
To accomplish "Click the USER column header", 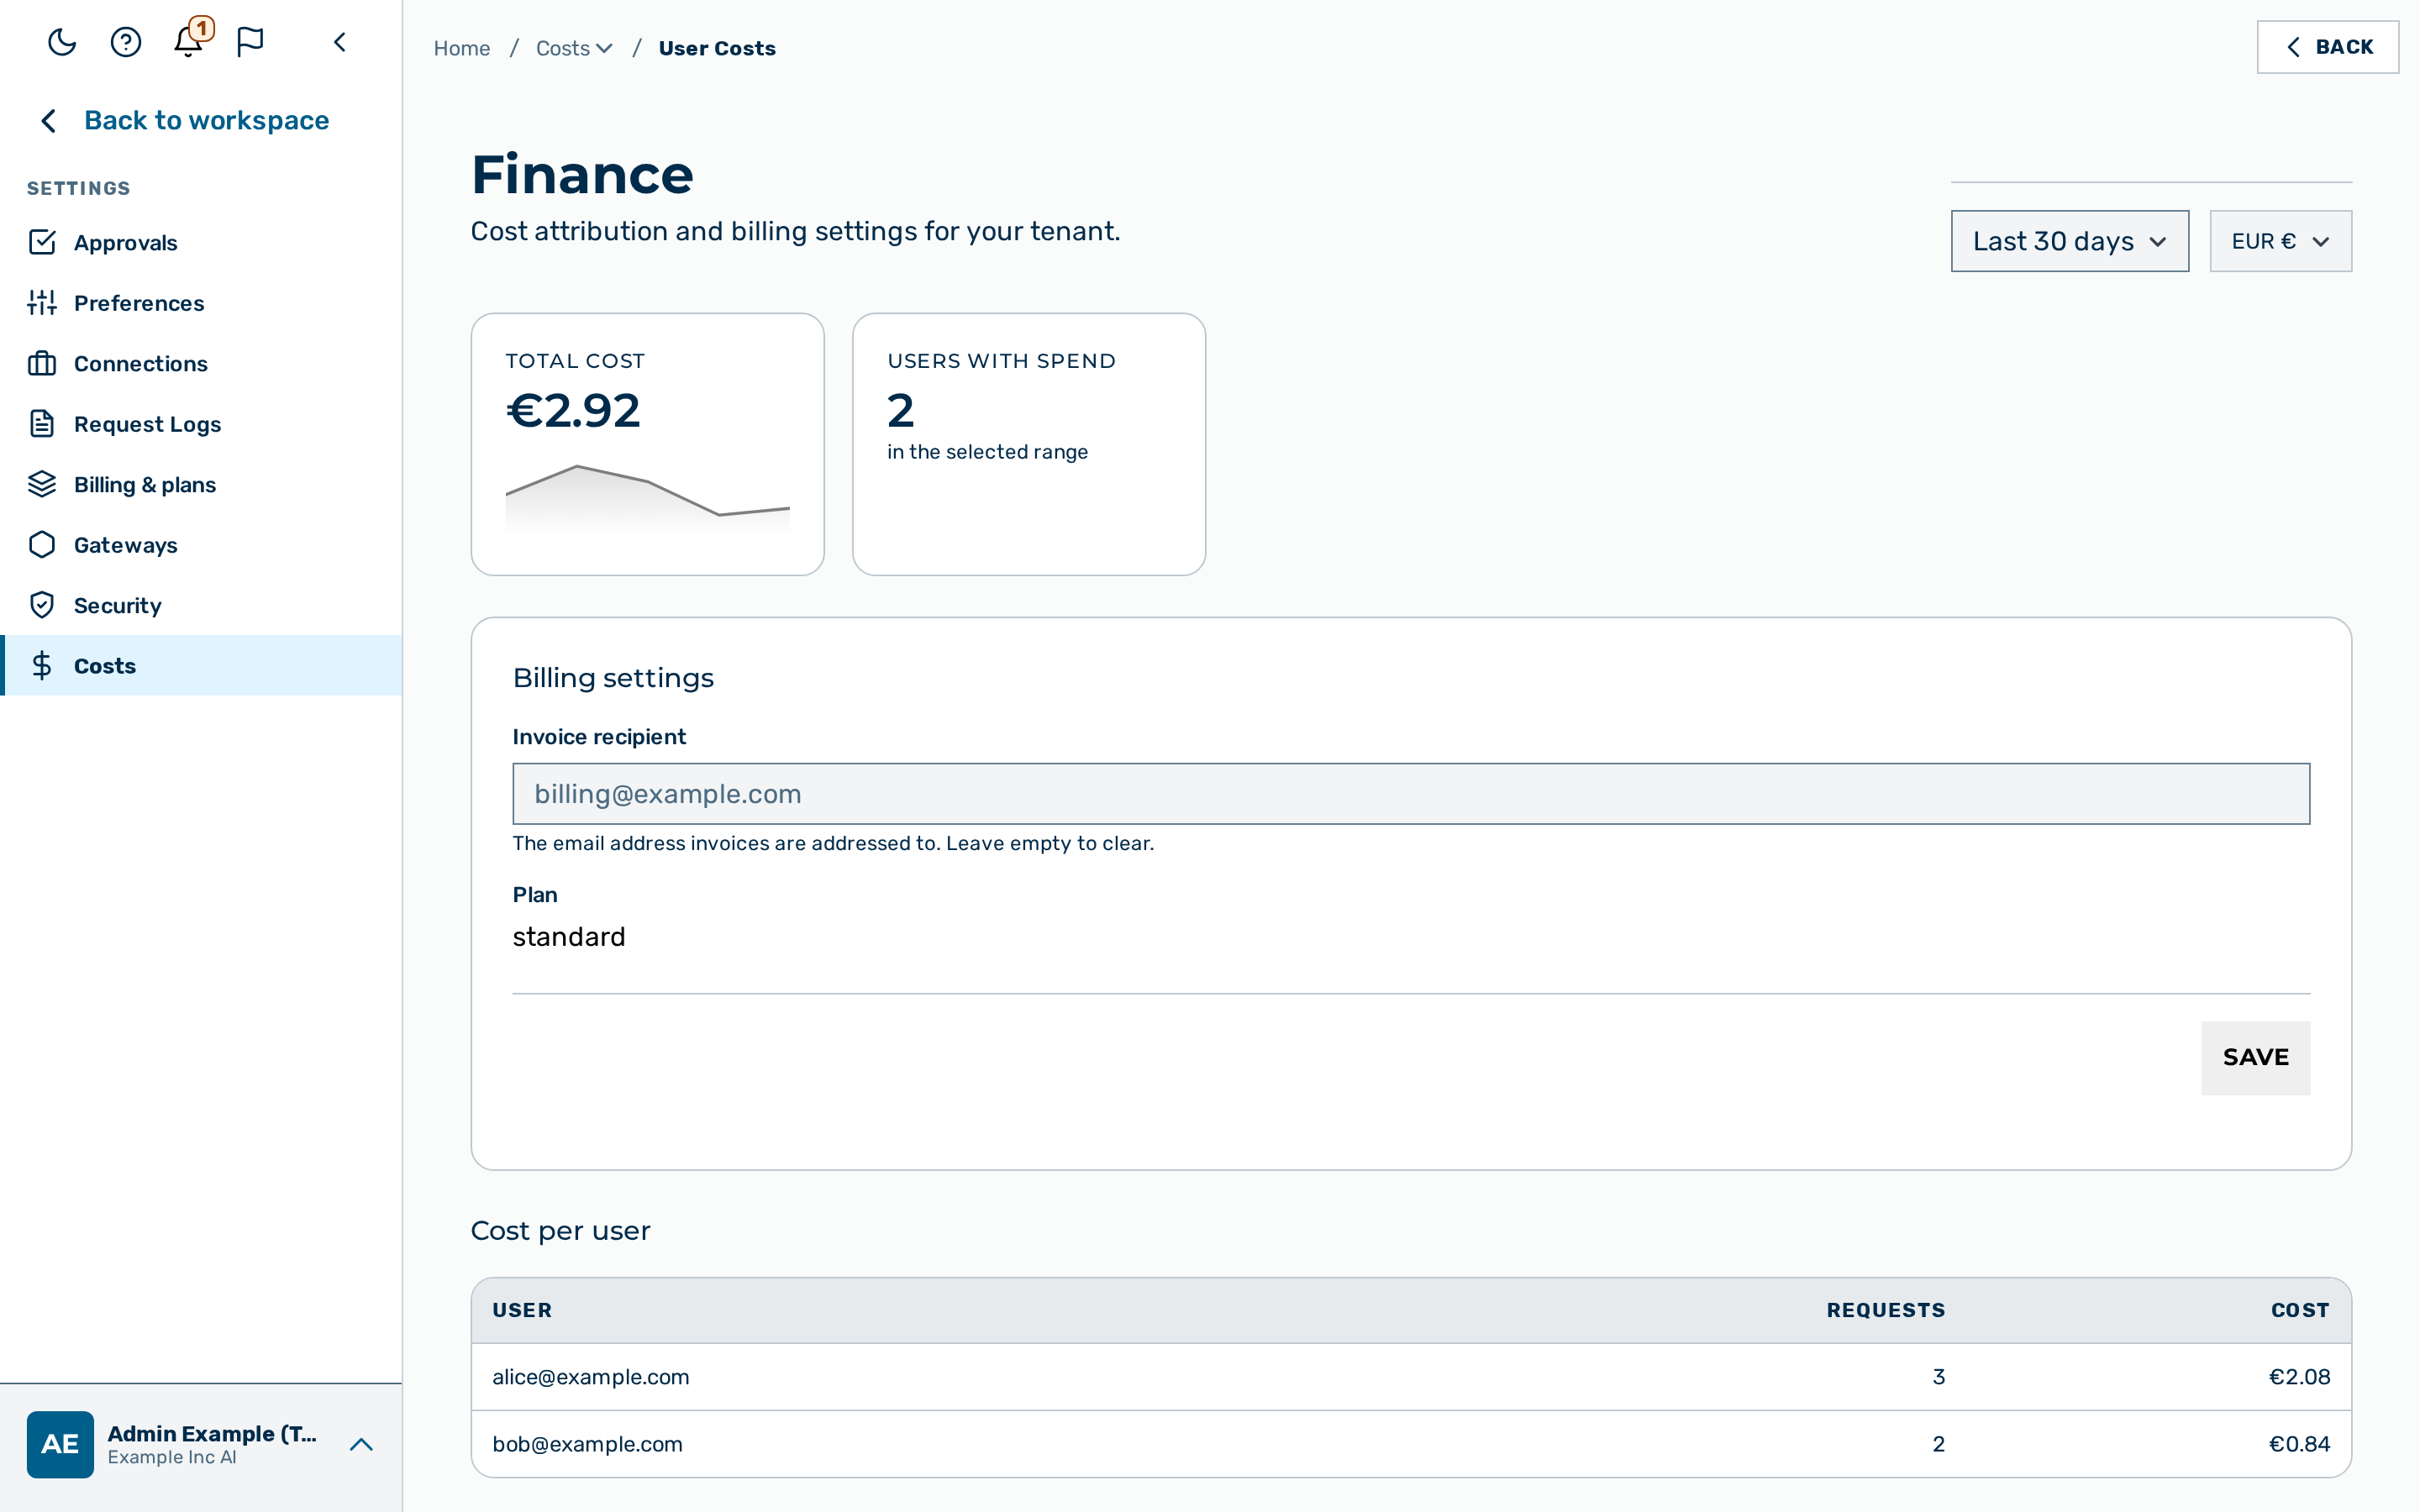I will click(x=522, y=1310).
